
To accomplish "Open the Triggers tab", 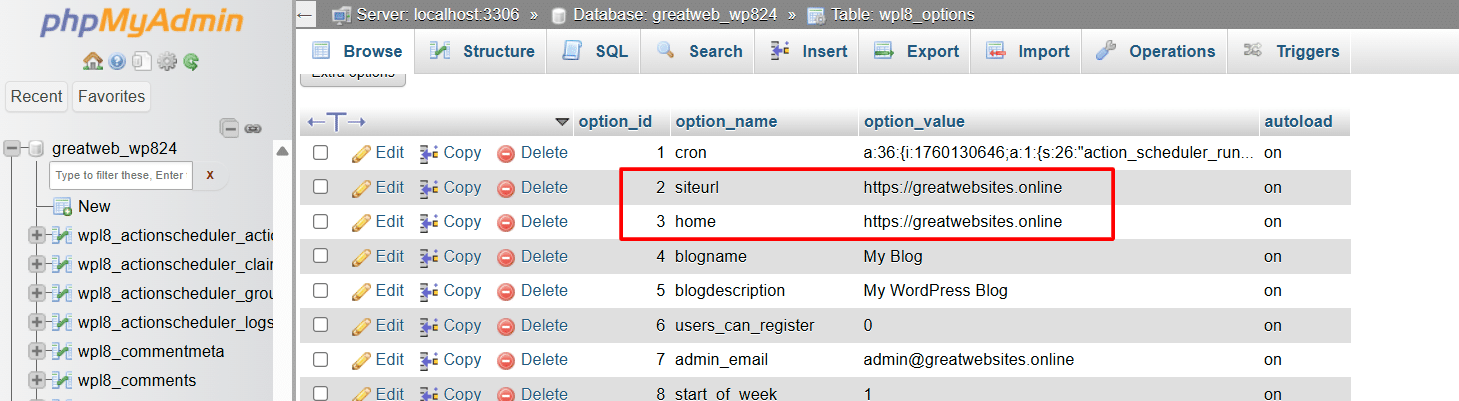I will (1291, 51).
